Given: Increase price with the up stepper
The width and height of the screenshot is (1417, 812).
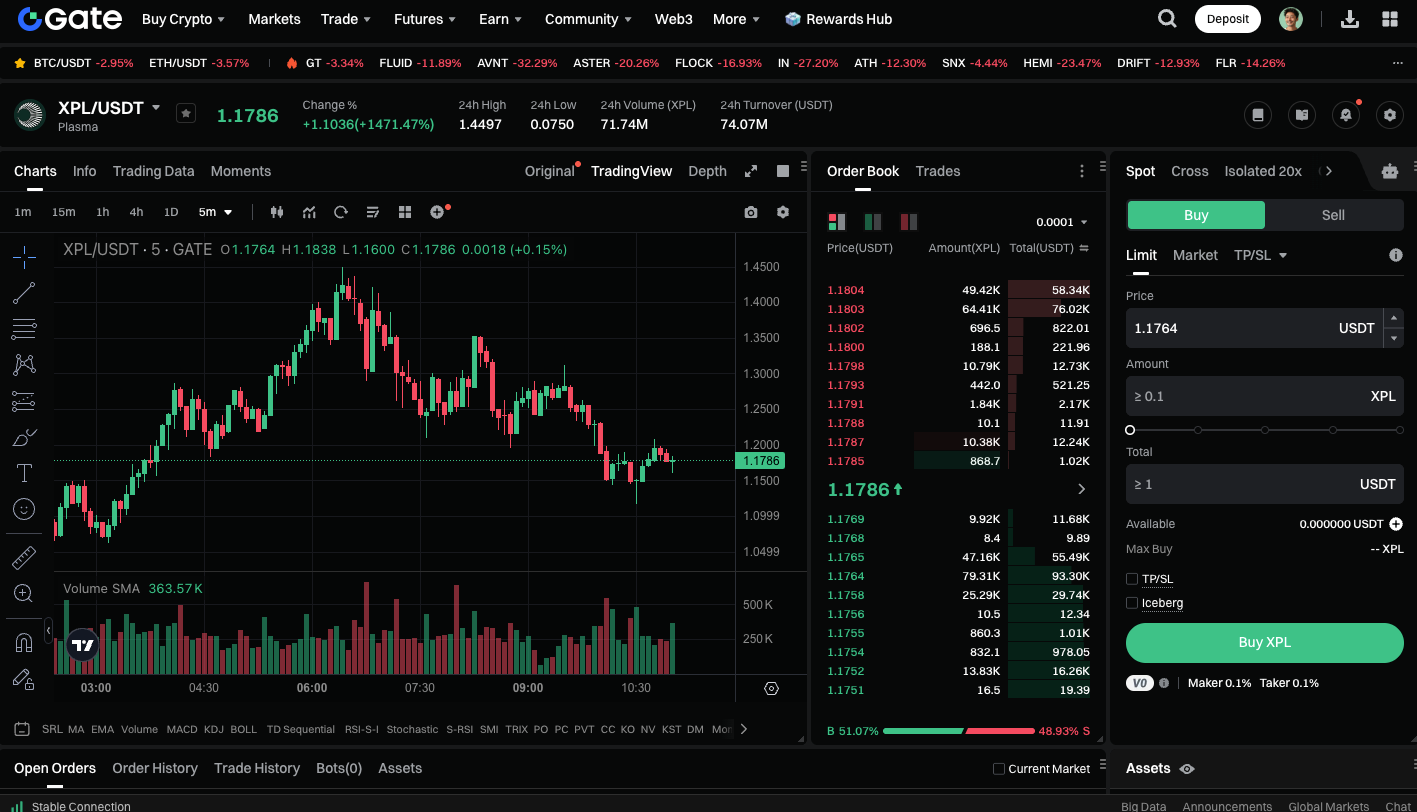Looking at the screenshot, I should pyautogui.click(x=1394, y=318).
